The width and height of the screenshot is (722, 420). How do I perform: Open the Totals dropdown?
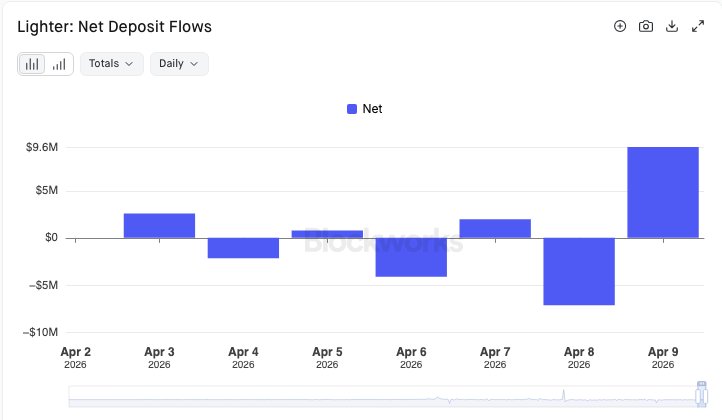[x=111, y=64]
